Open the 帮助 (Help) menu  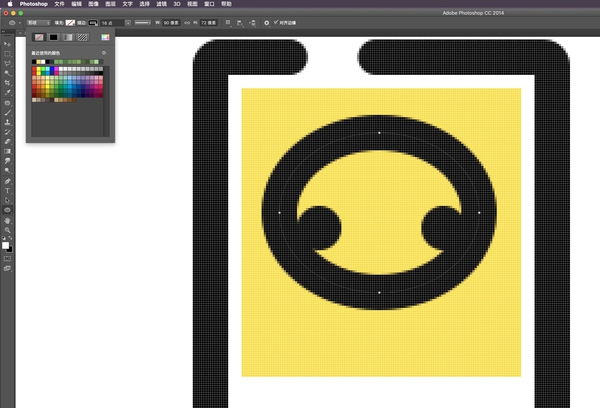tap(227, 4)
